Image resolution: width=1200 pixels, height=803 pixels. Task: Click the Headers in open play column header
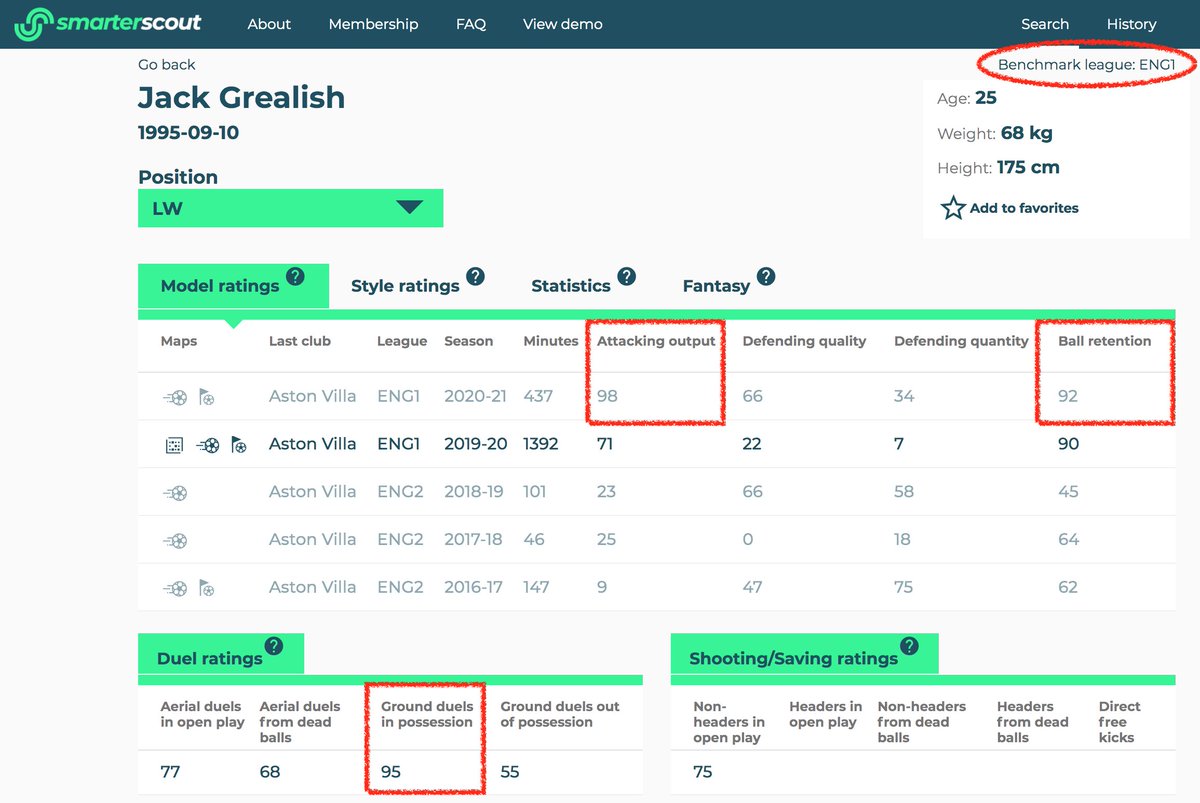point(825,714)
